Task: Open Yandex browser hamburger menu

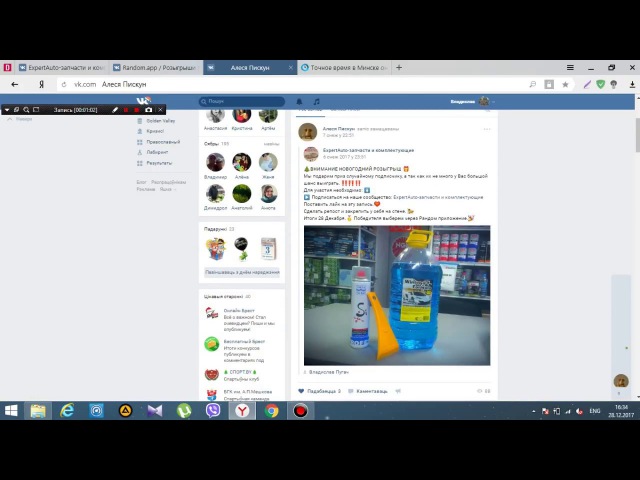Action: (x=570, y=68)
